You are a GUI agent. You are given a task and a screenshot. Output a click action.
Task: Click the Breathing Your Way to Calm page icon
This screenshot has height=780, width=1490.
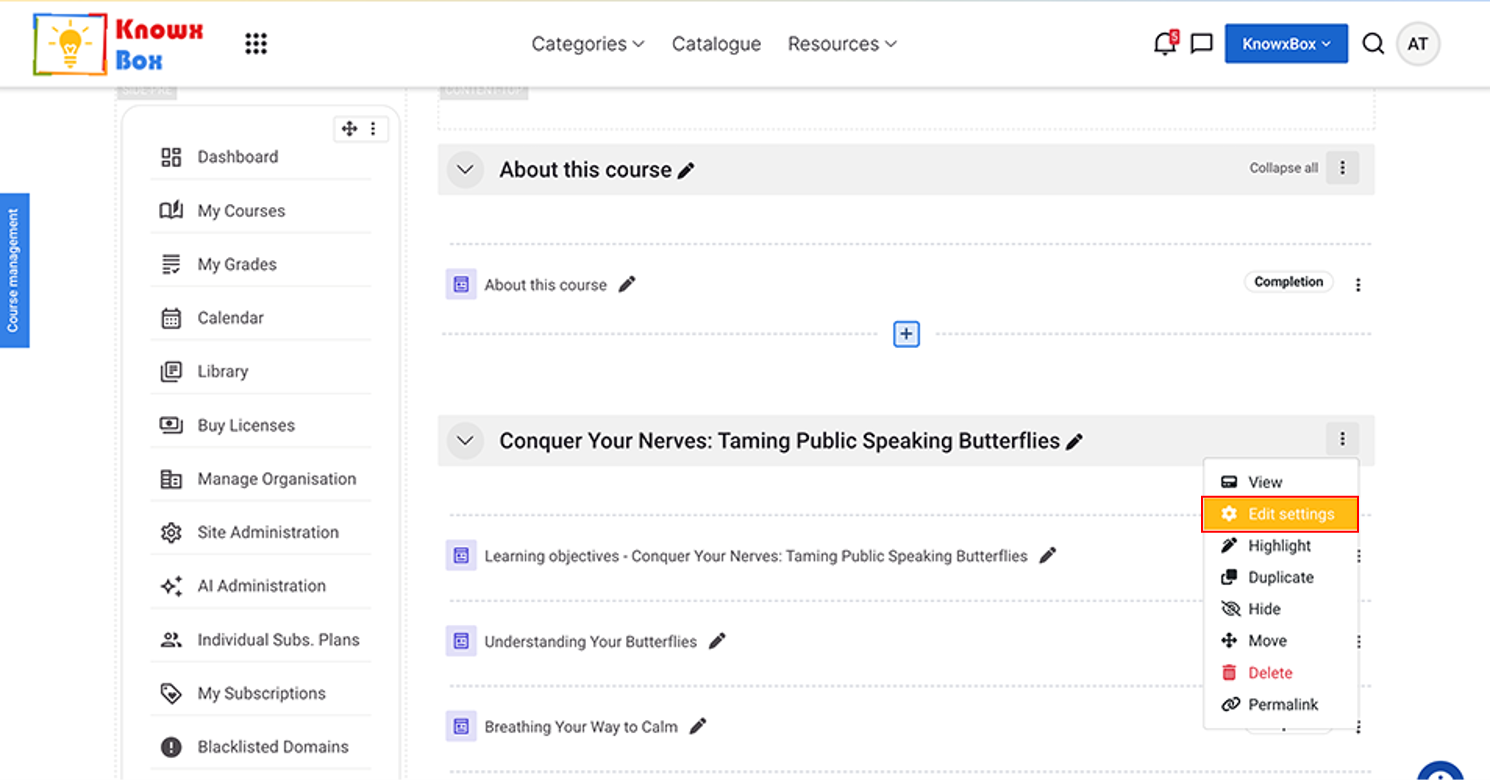click(461, 727)
